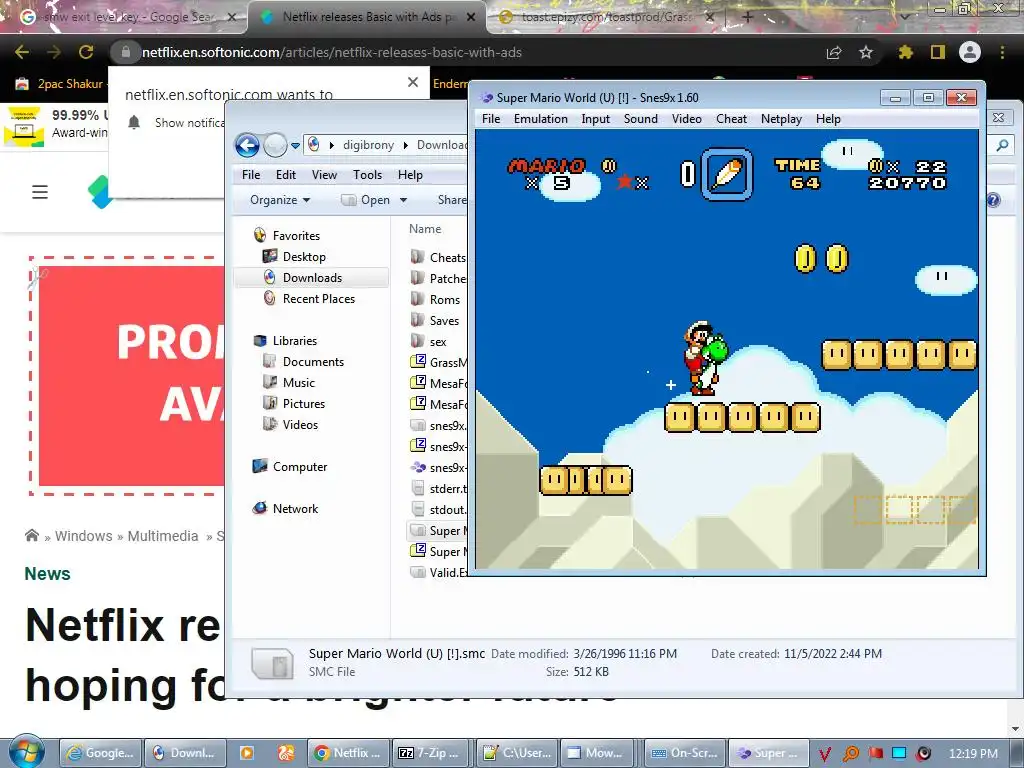Dismiss the notification permission popup

413,82
